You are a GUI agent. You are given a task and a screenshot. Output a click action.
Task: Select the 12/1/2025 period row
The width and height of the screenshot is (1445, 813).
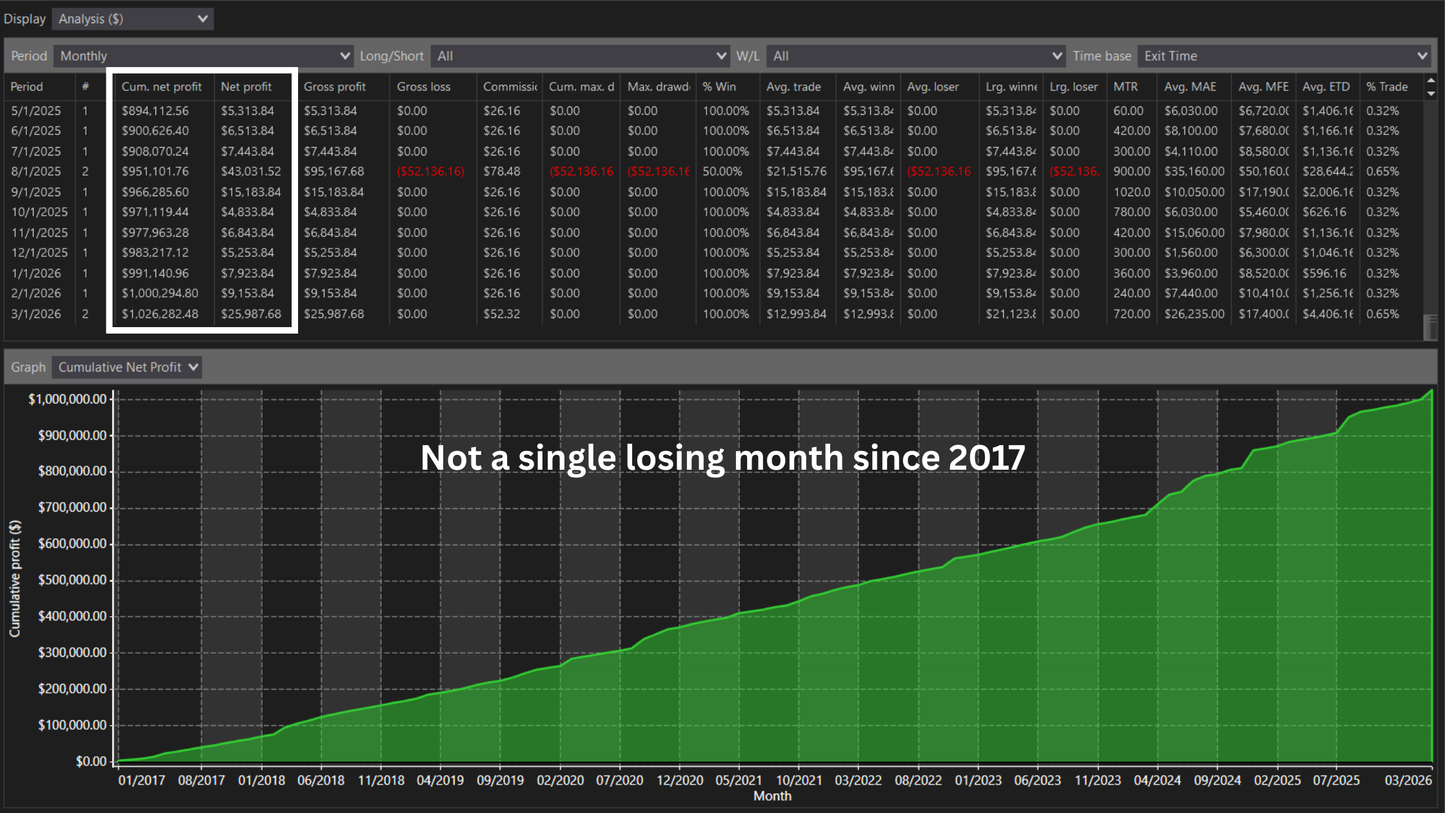[x=714, y=253]
